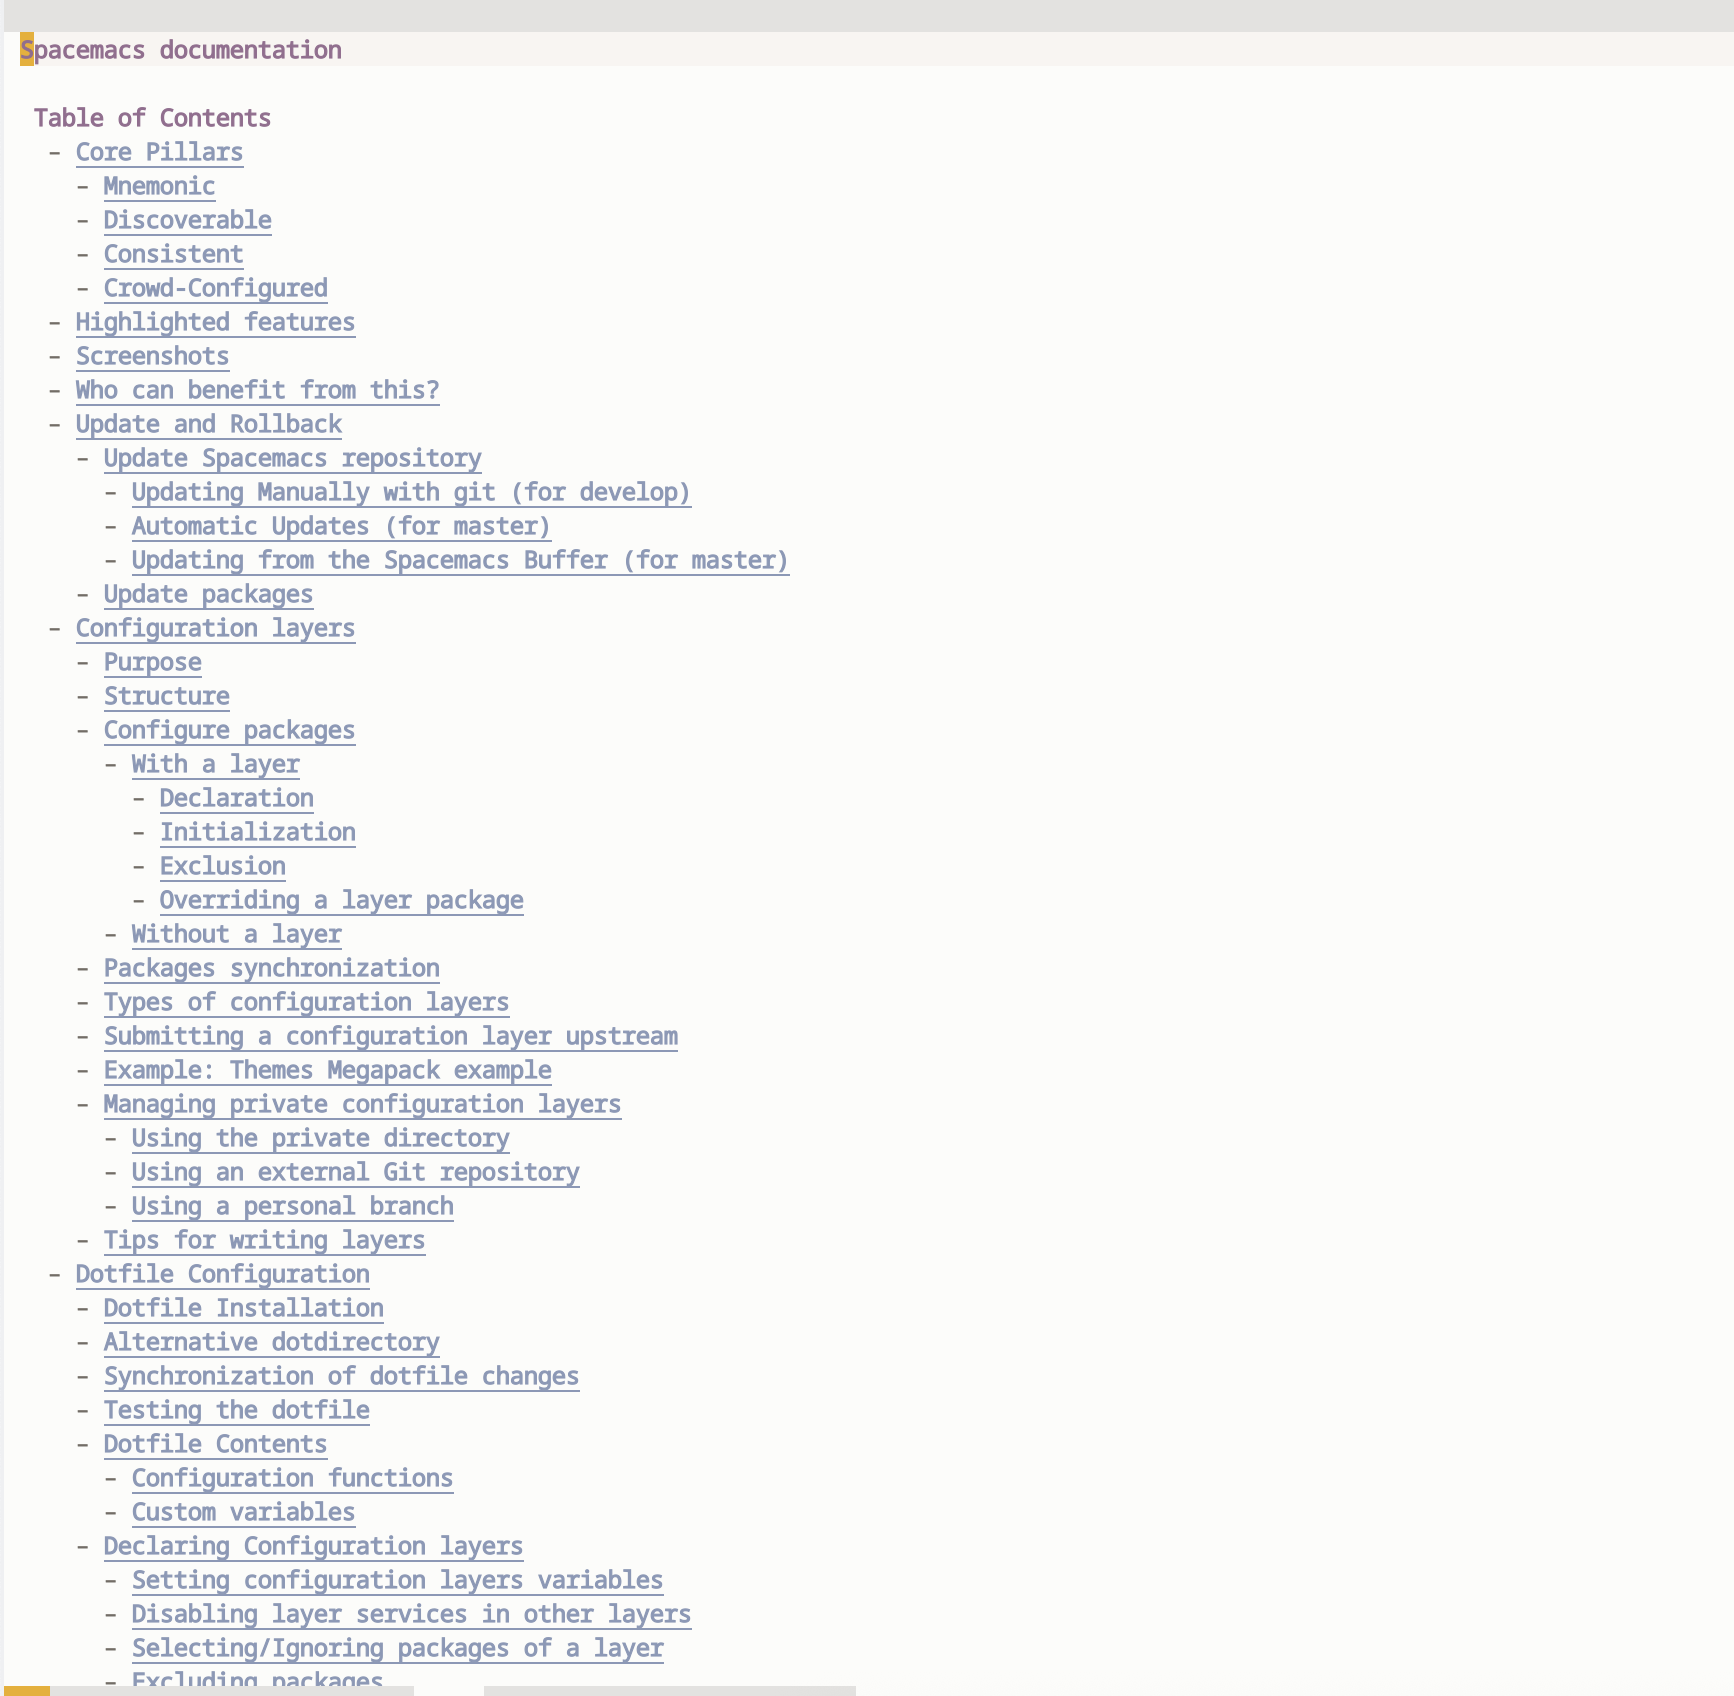Go to Disabling layer services in other layers
The height and width of the screenshot is (1696, 1734).
coord(411,1614)
